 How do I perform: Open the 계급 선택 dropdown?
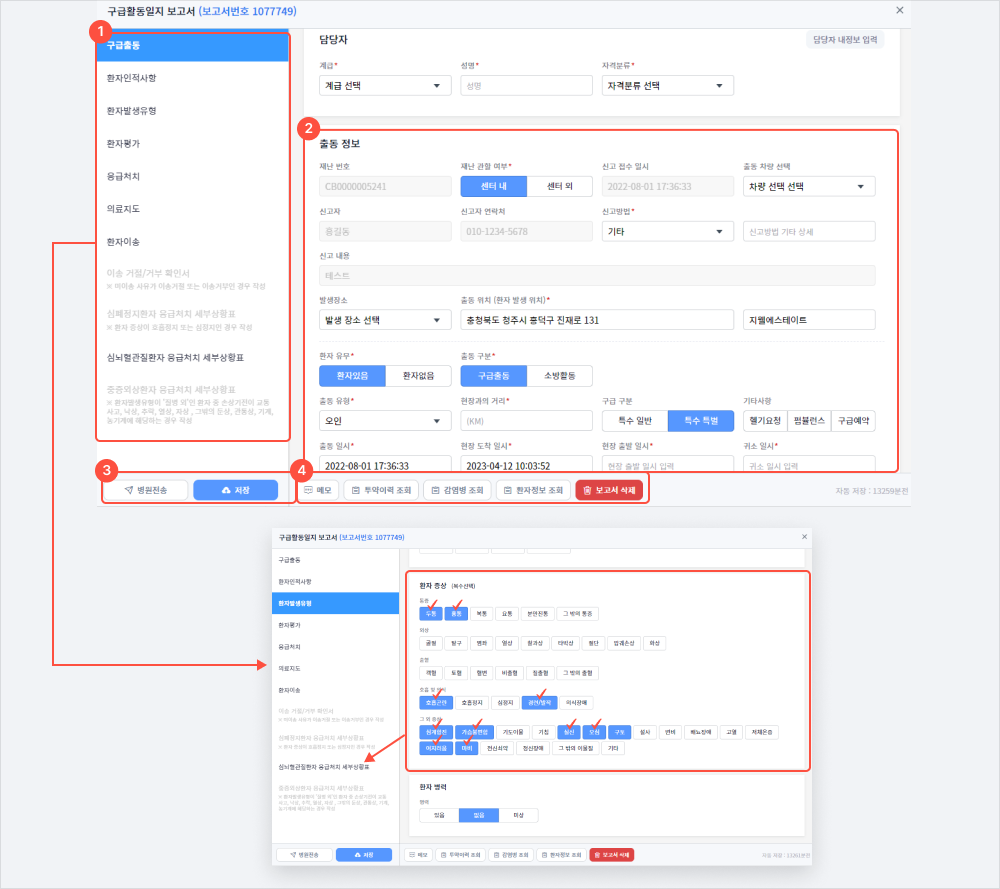[385, 85]
